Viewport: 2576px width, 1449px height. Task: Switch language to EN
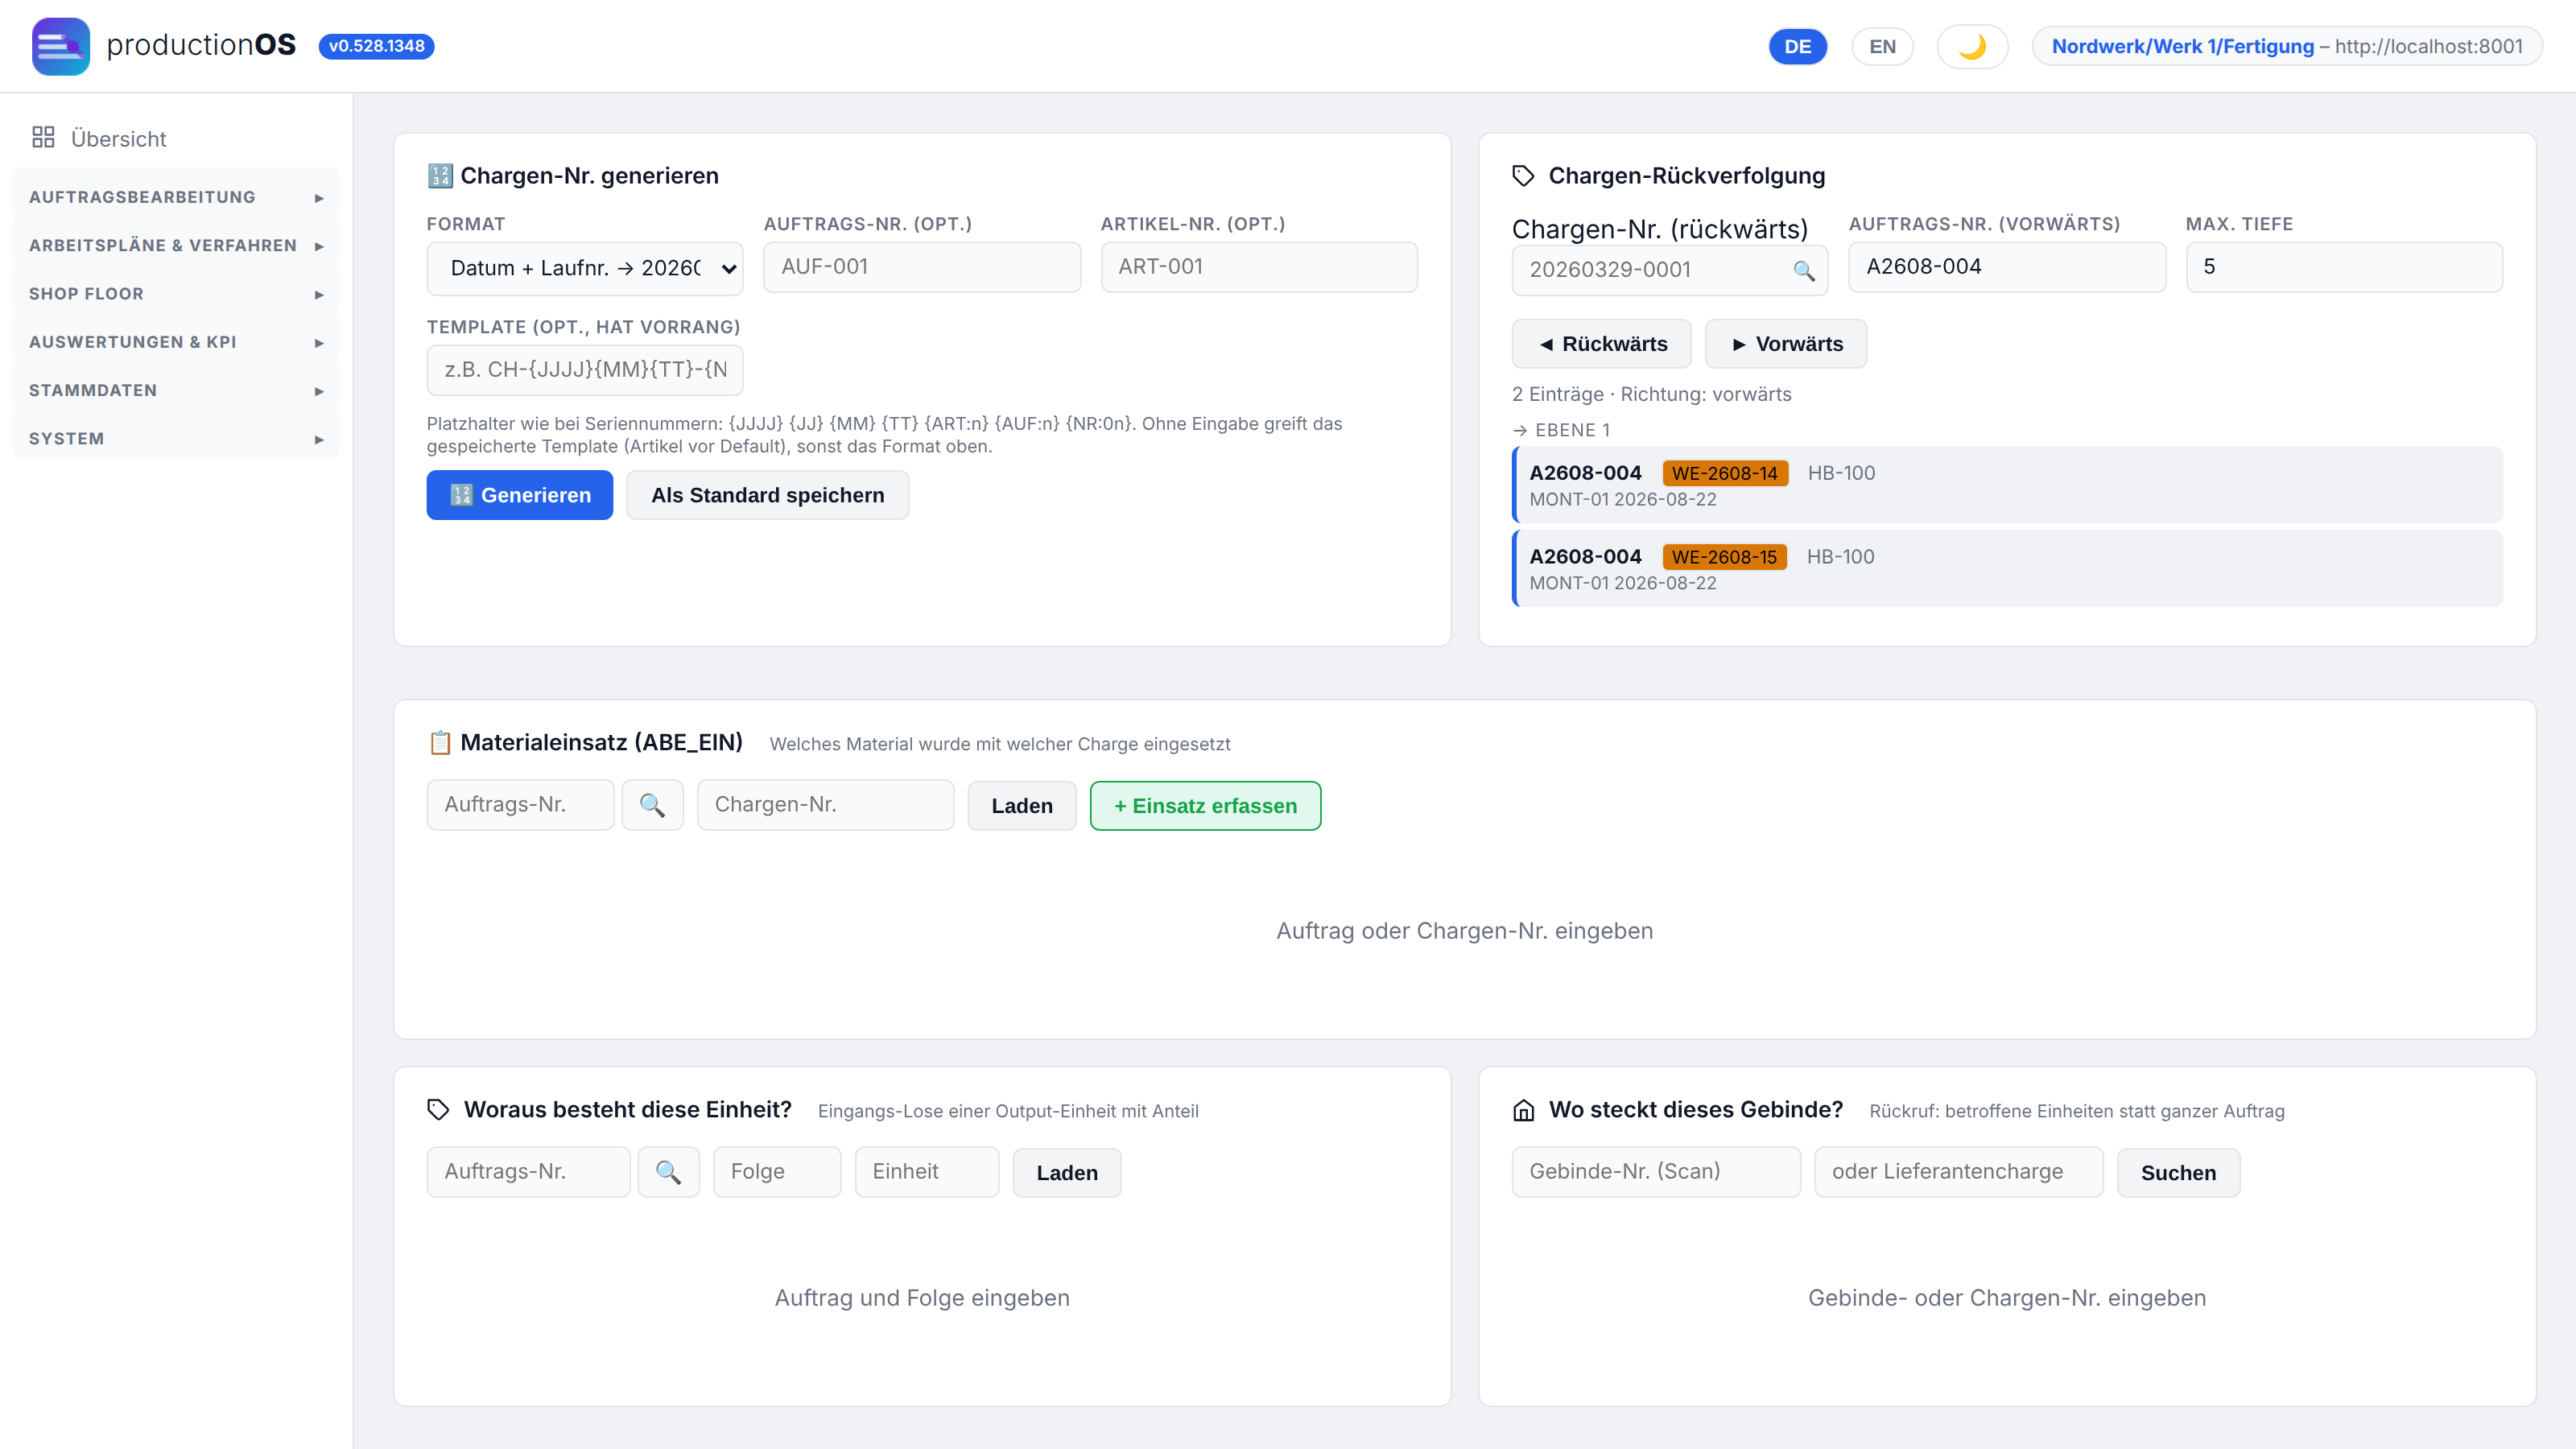click(x=1882, y=47)
